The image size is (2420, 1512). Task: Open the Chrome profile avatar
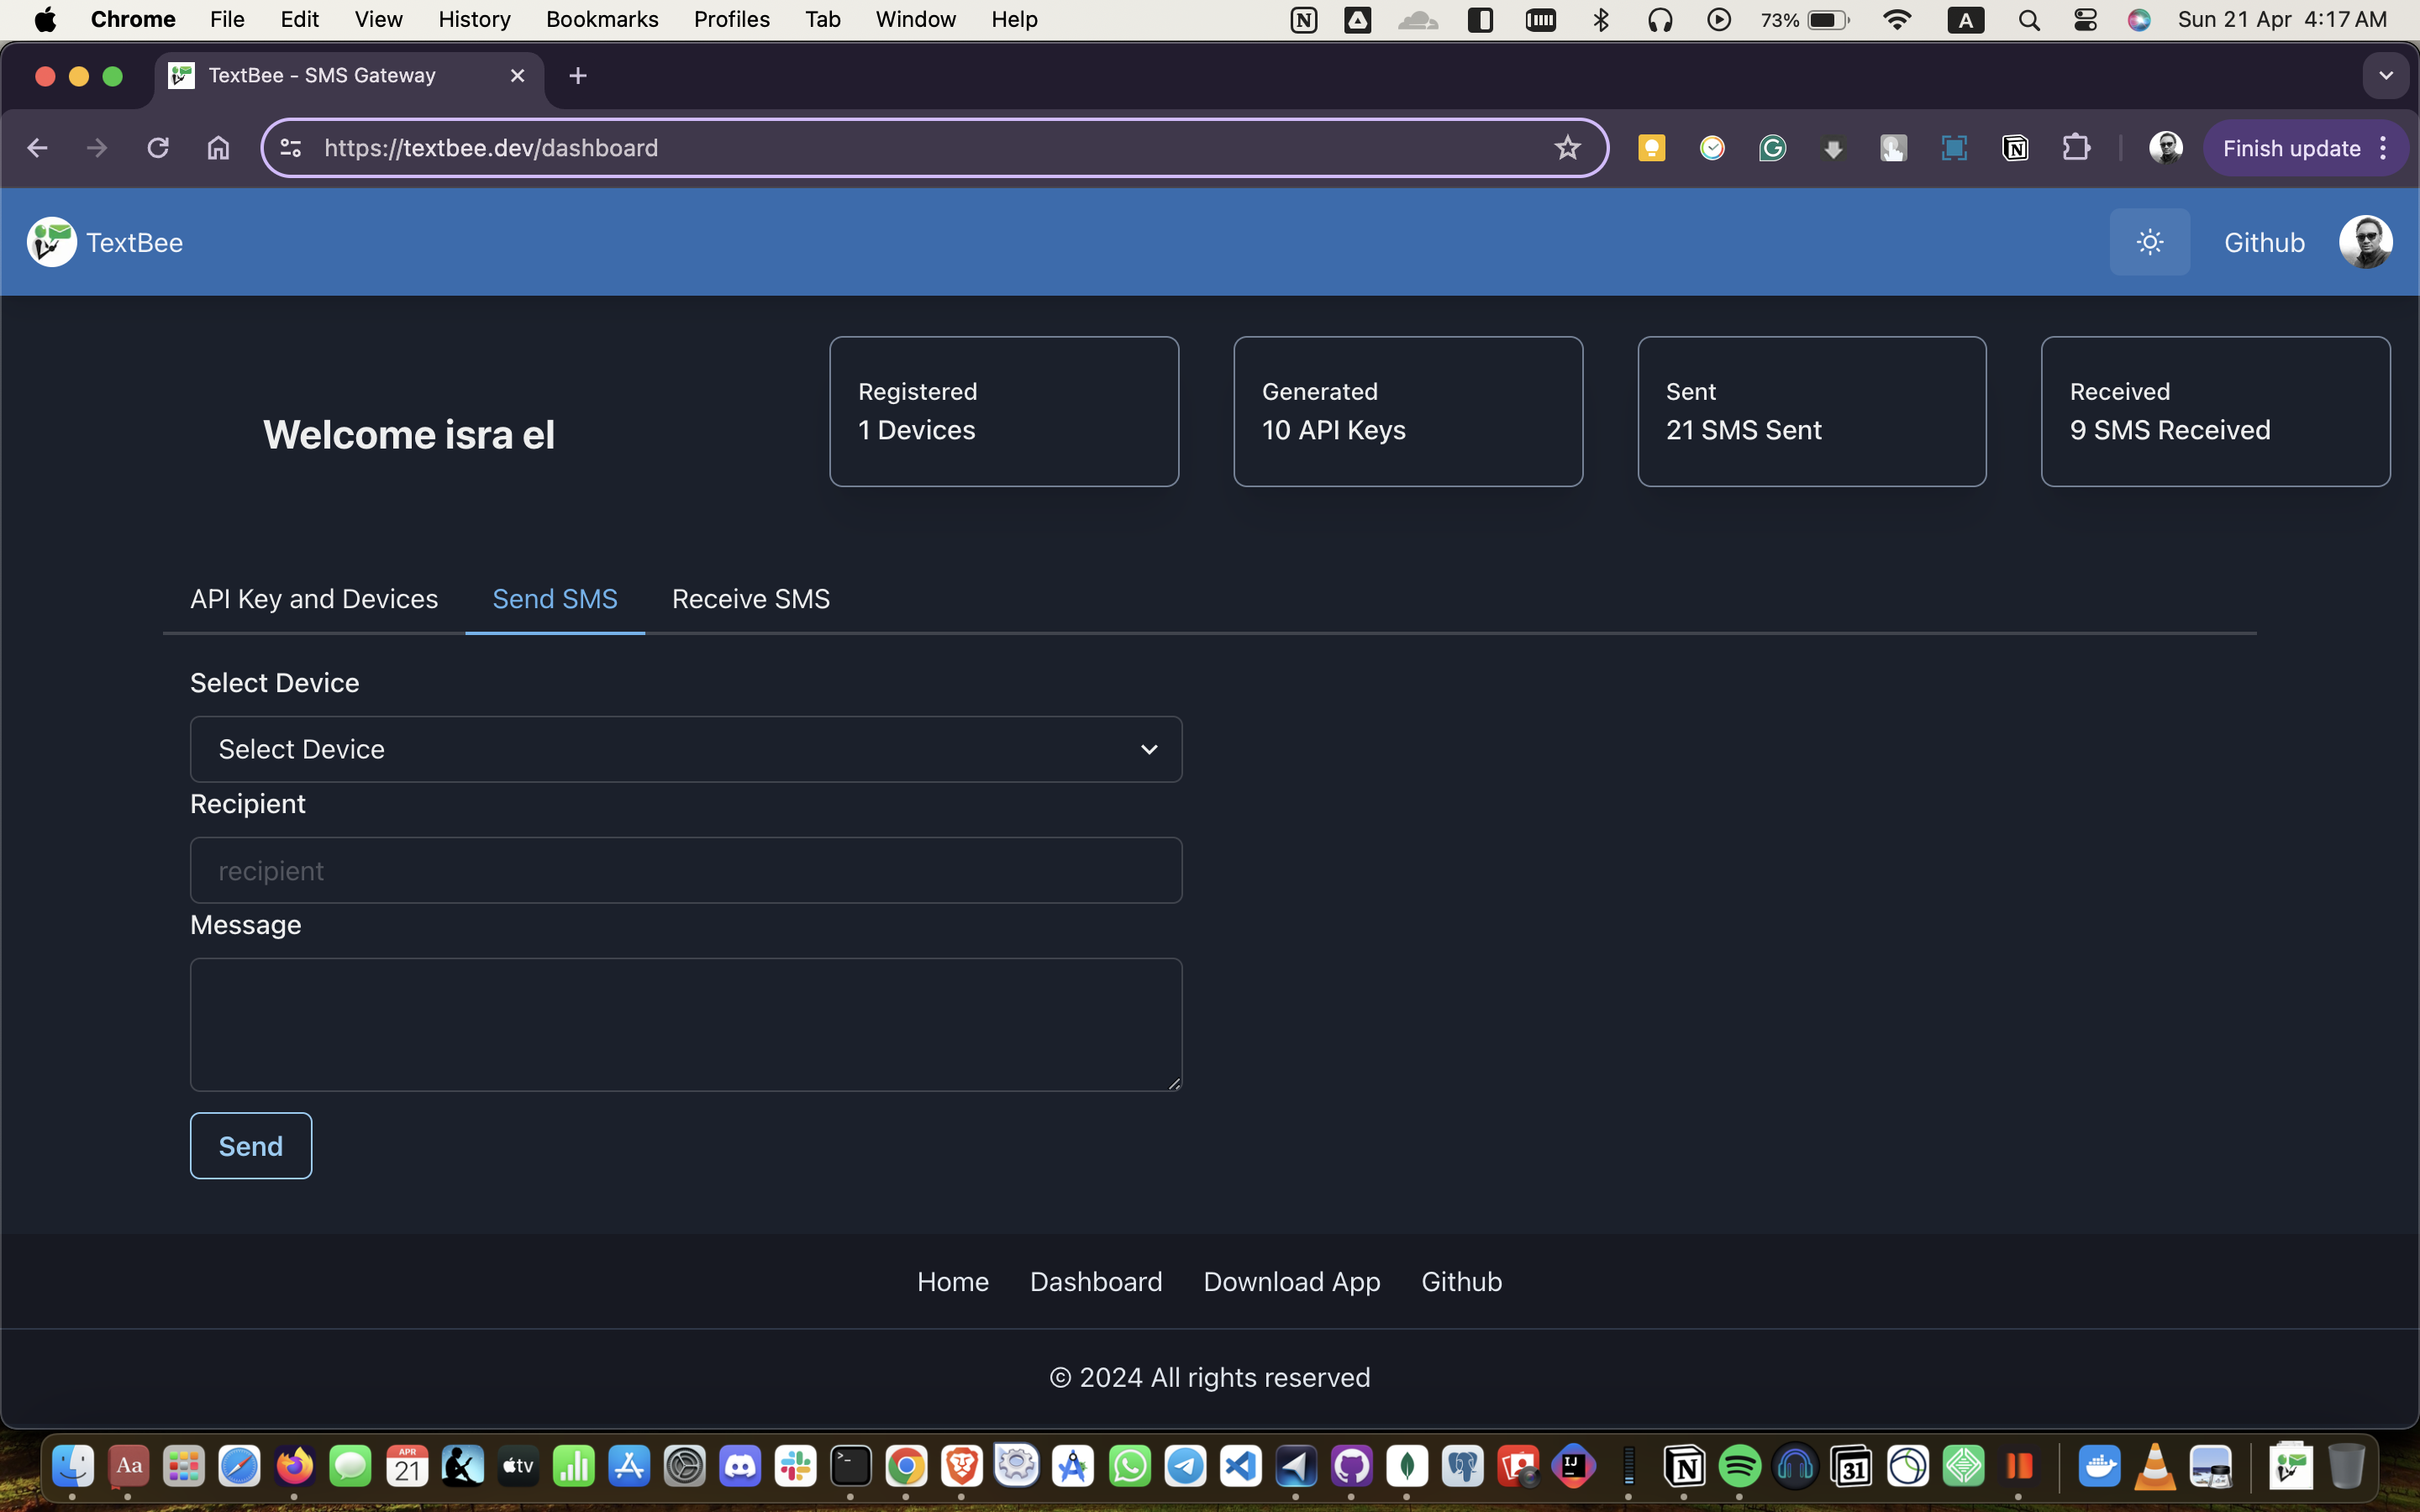click(2165, 148)
